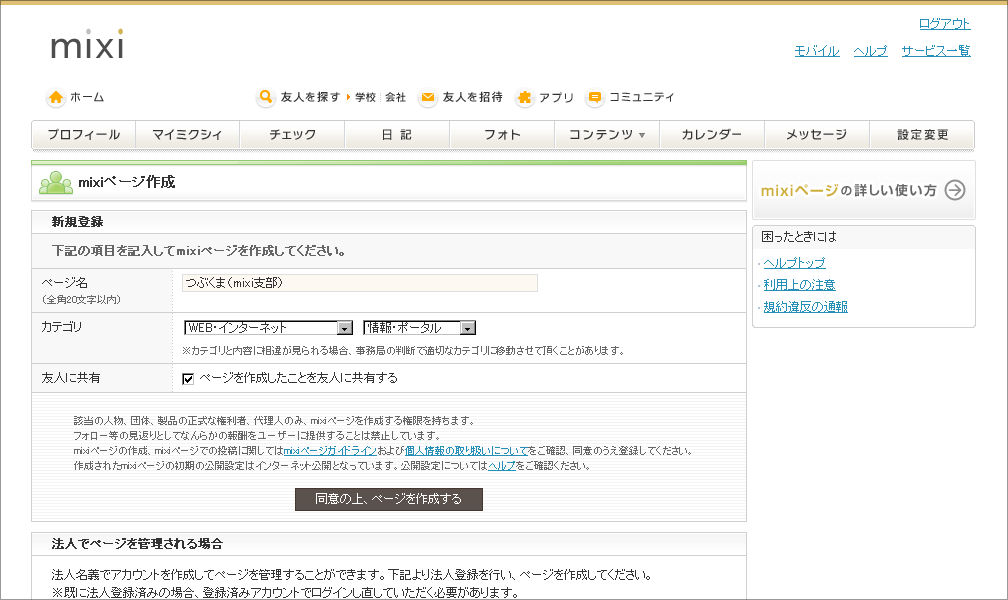1008x600 pixels.
Task: Switch to the 日記 tab
Action: coord(397,135)
